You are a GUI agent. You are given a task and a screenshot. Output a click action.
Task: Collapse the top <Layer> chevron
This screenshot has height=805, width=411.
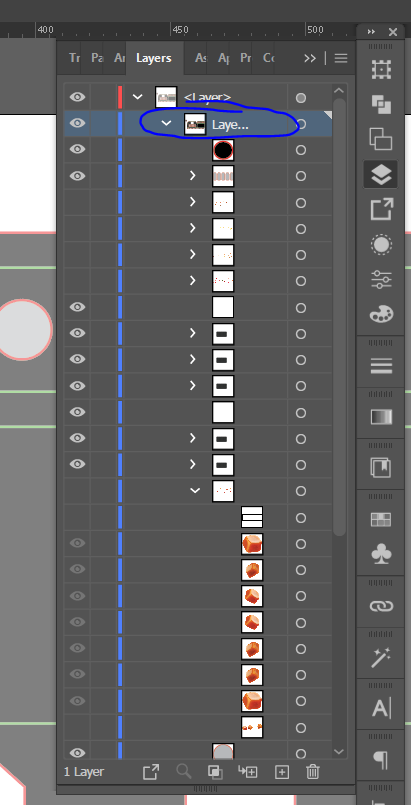[138, 97]
